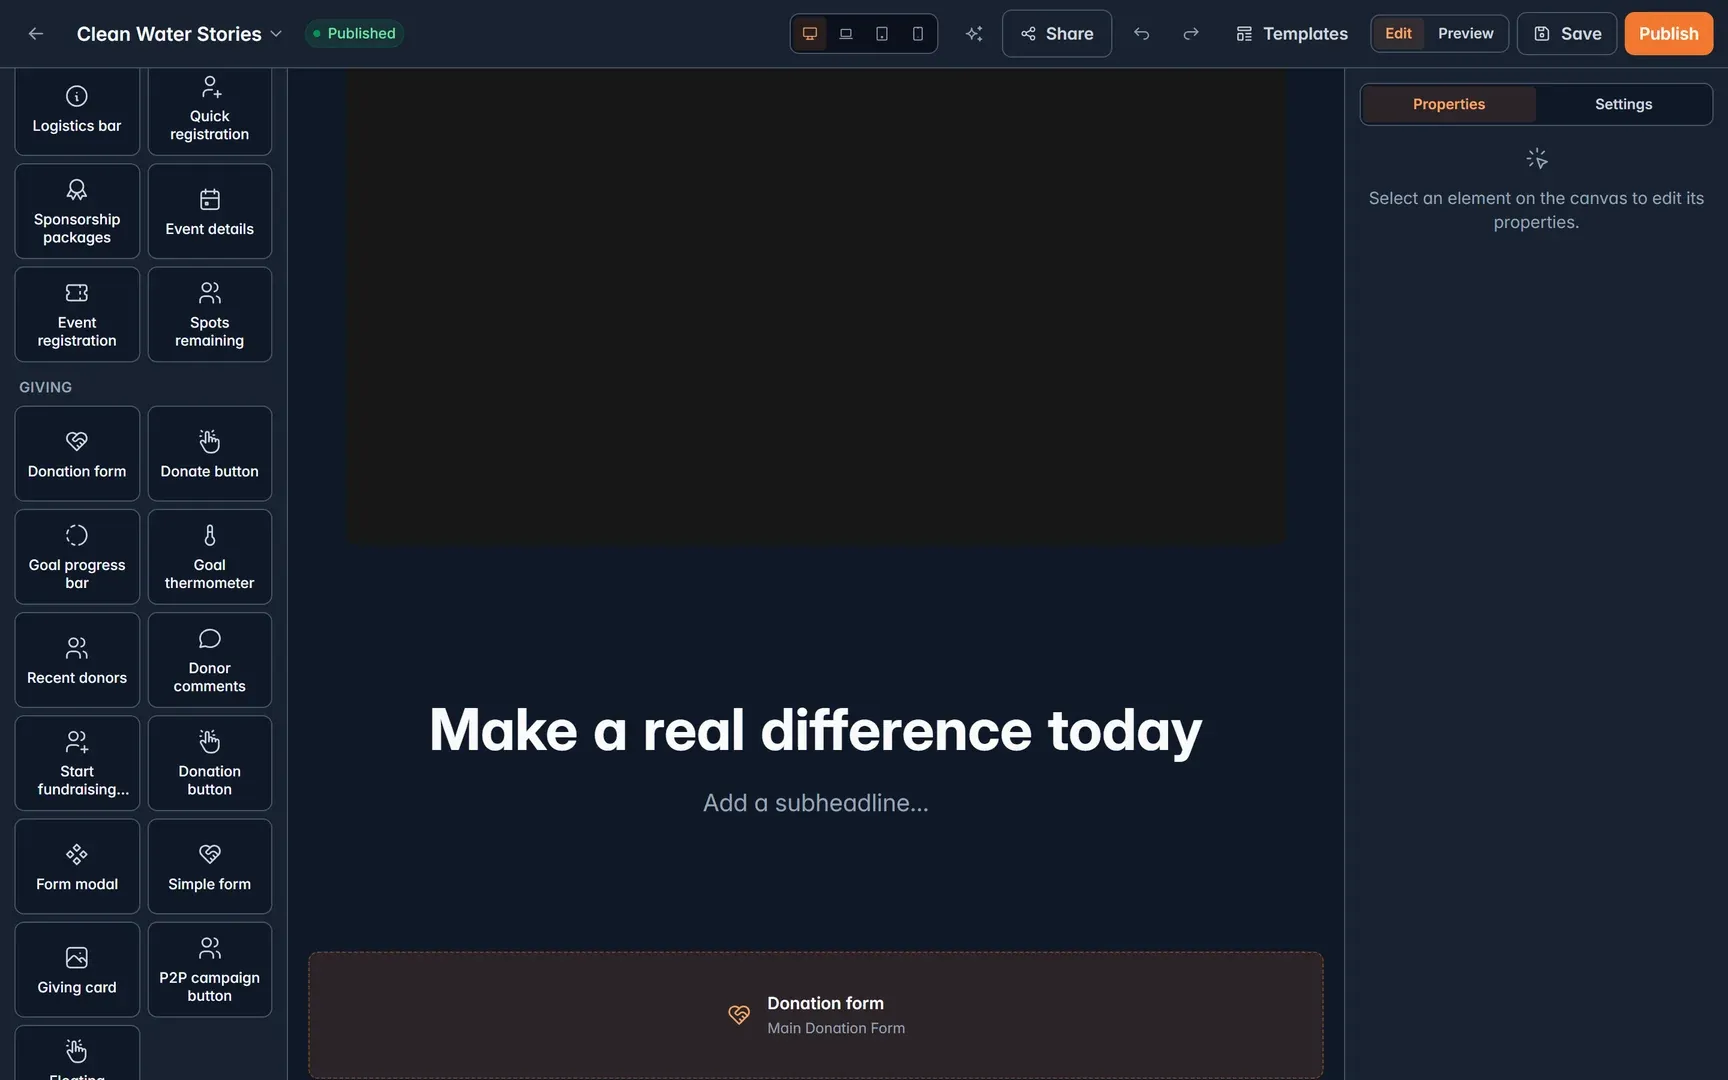Add the Giving card widget
The width and height of the screenshot is (1728, 1080).
coord(77,970)
